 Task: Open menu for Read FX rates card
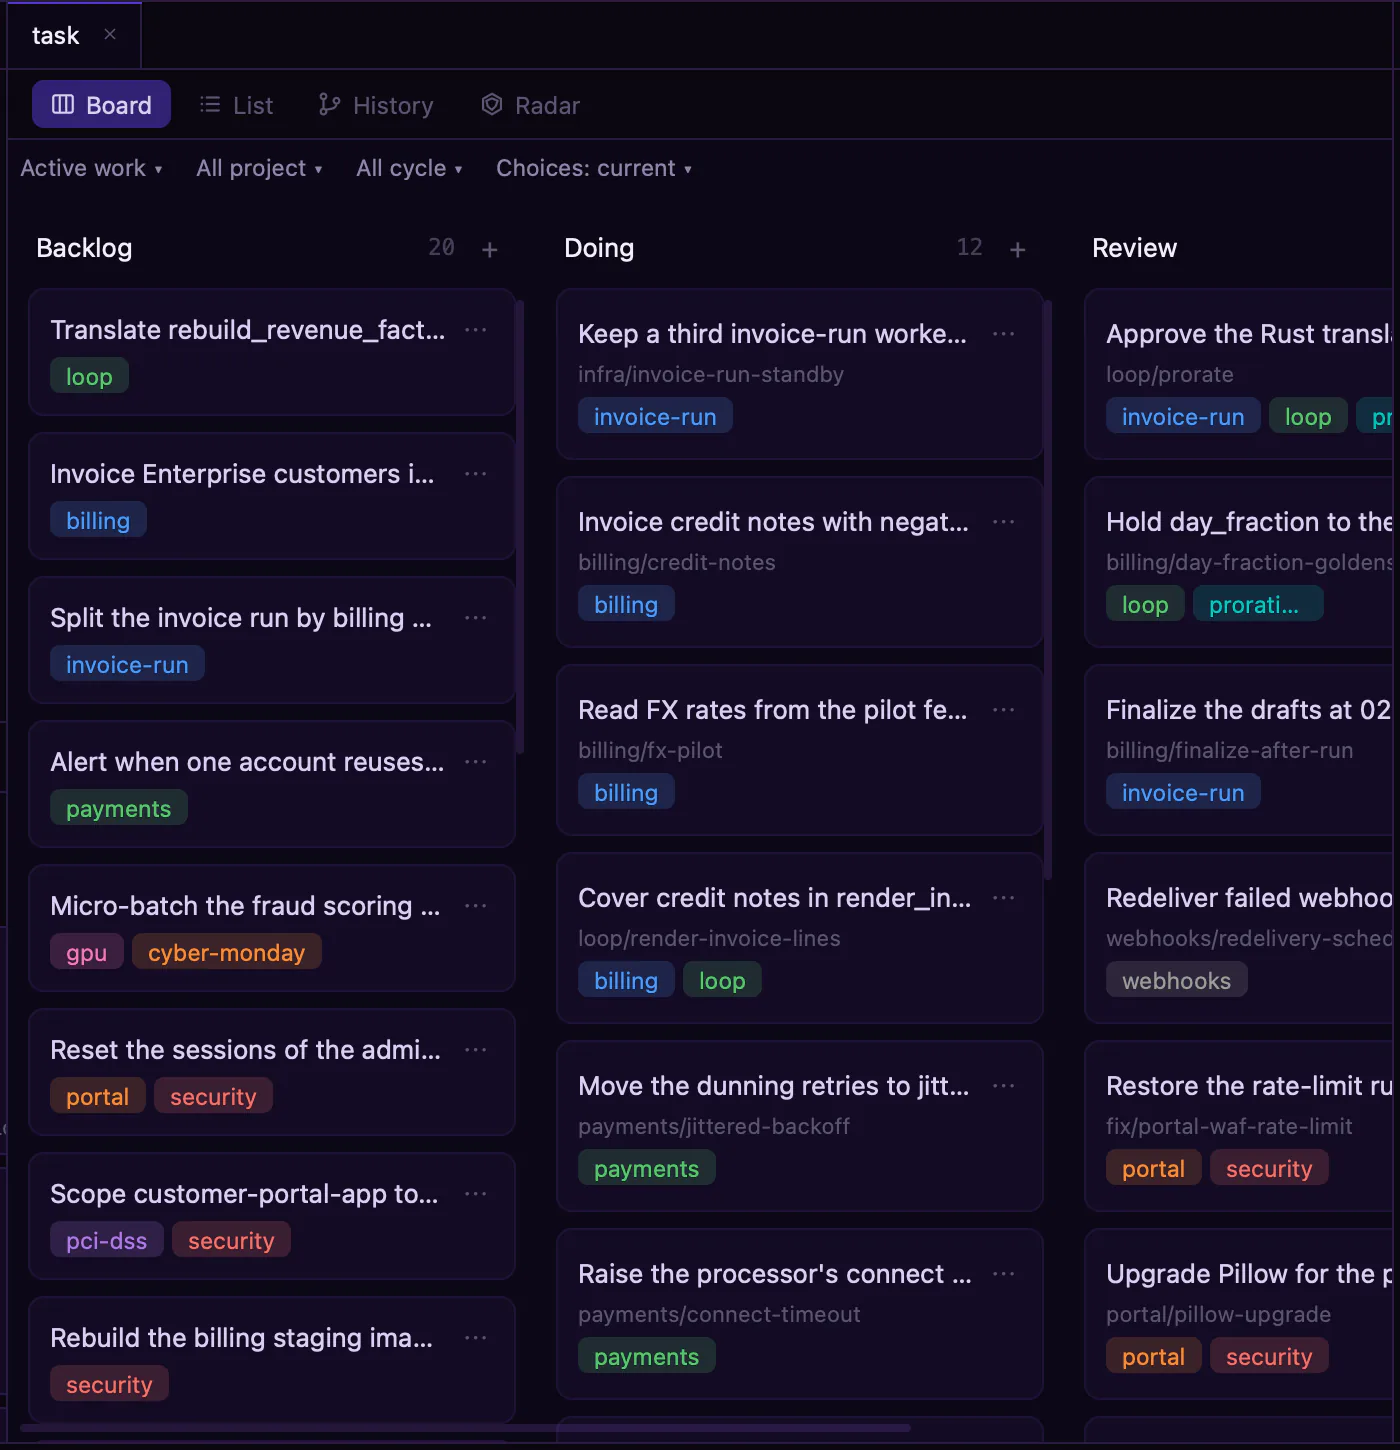click(x=1004, y=710)
